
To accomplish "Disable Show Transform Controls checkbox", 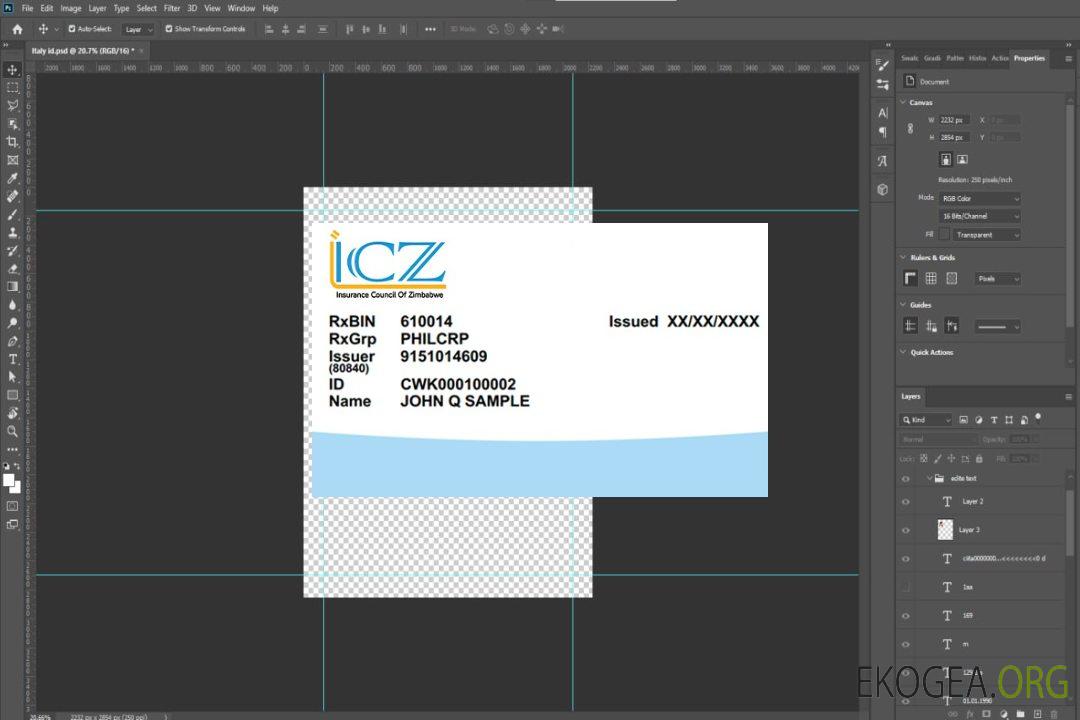I will pyautogui.click(x=169, y=29).
